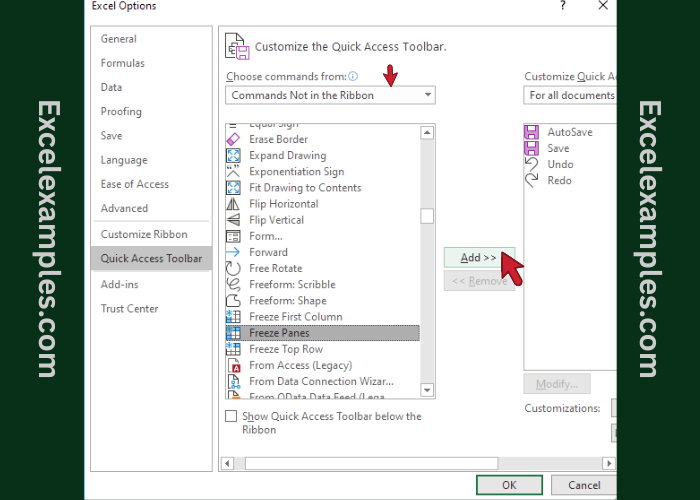Go to the Formulas options category
Viewport: 700px width, 500px height.
coord(122,63)
